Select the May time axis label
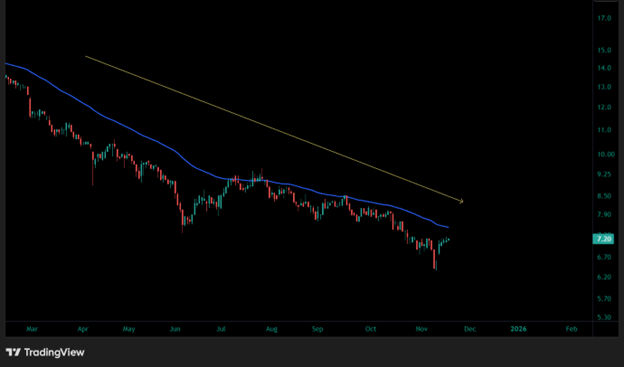The width and height of the screenshot is (624, 367). [129, 329]
